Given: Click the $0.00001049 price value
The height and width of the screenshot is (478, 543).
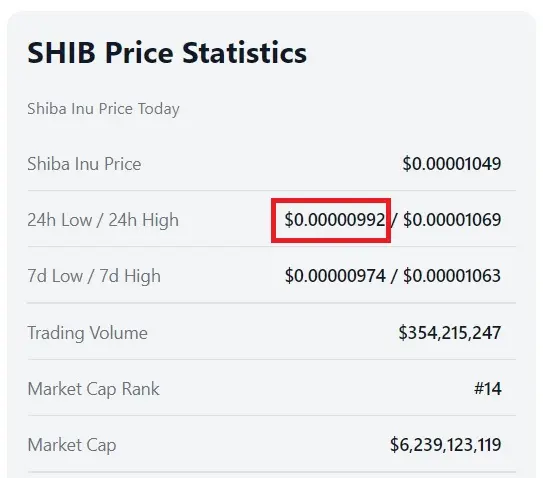Looking at the screenshot, I should 452,163.
